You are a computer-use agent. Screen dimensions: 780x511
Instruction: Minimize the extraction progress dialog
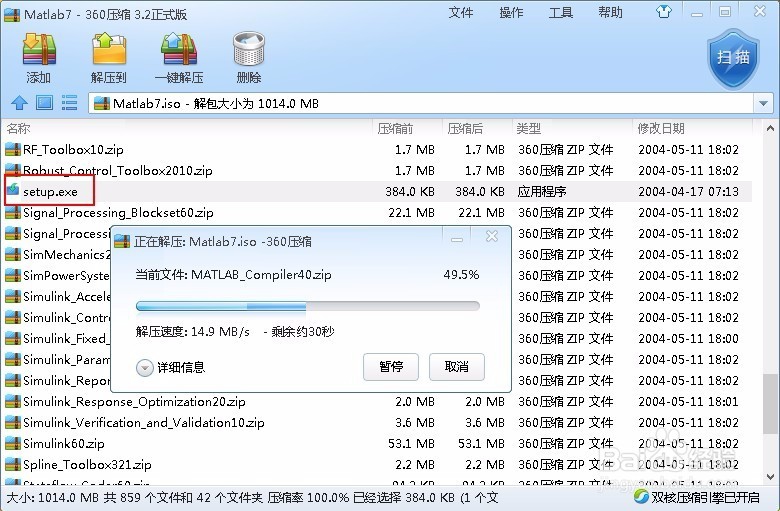(x=457, y=239)
